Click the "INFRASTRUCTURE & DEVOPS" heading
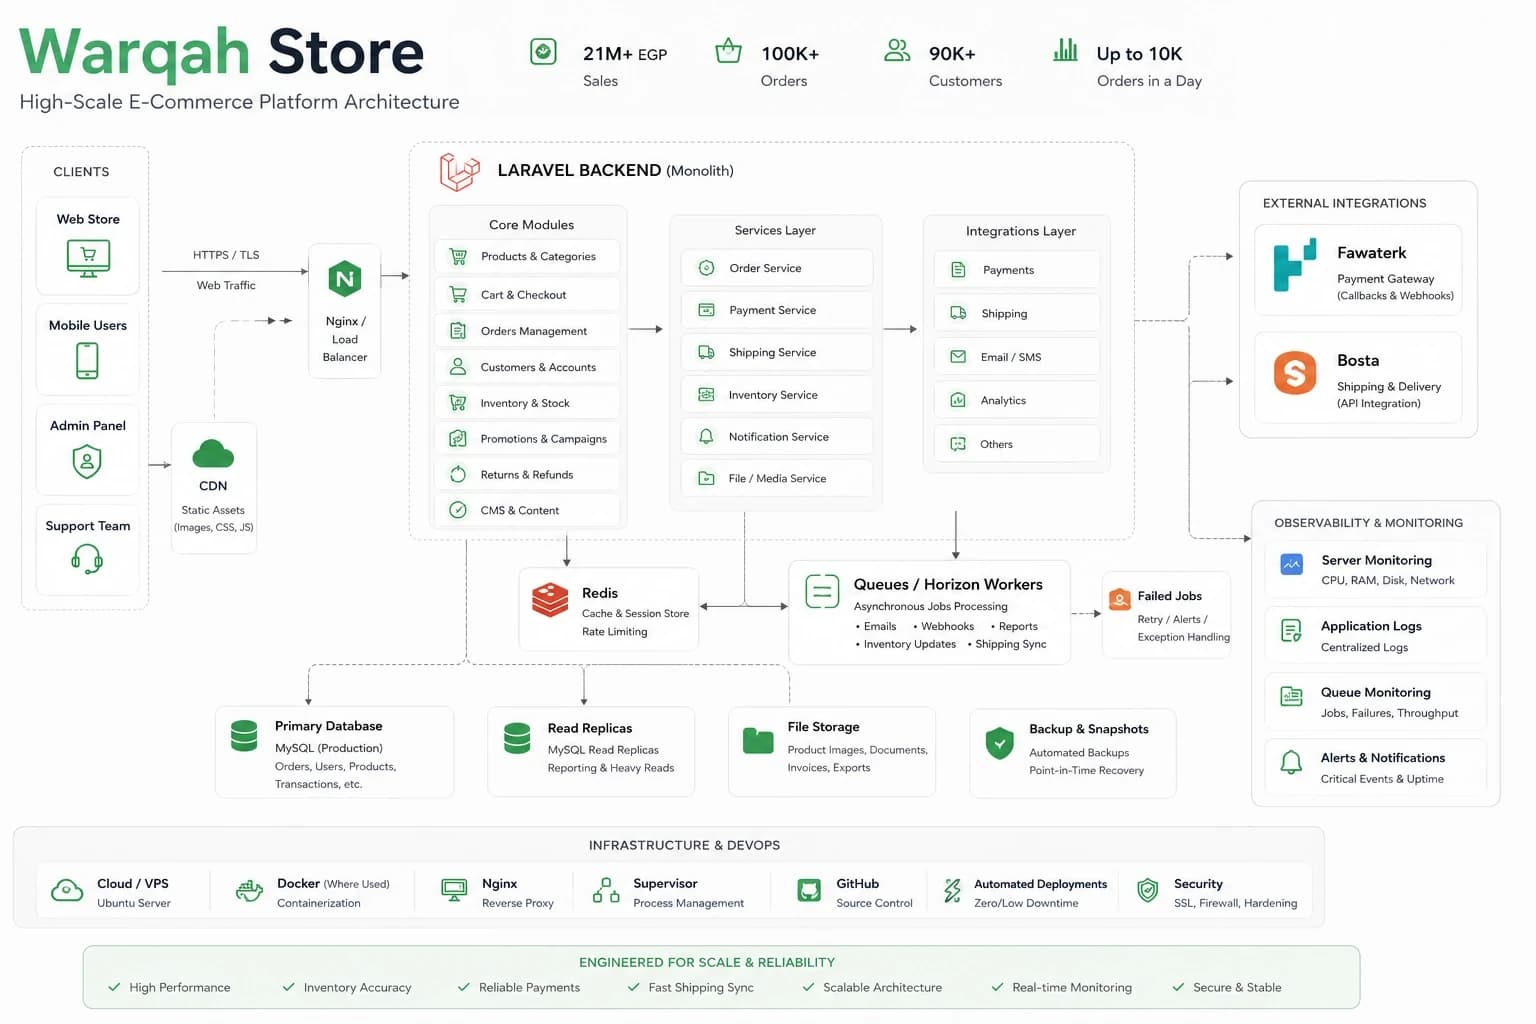 coord(684,846)
